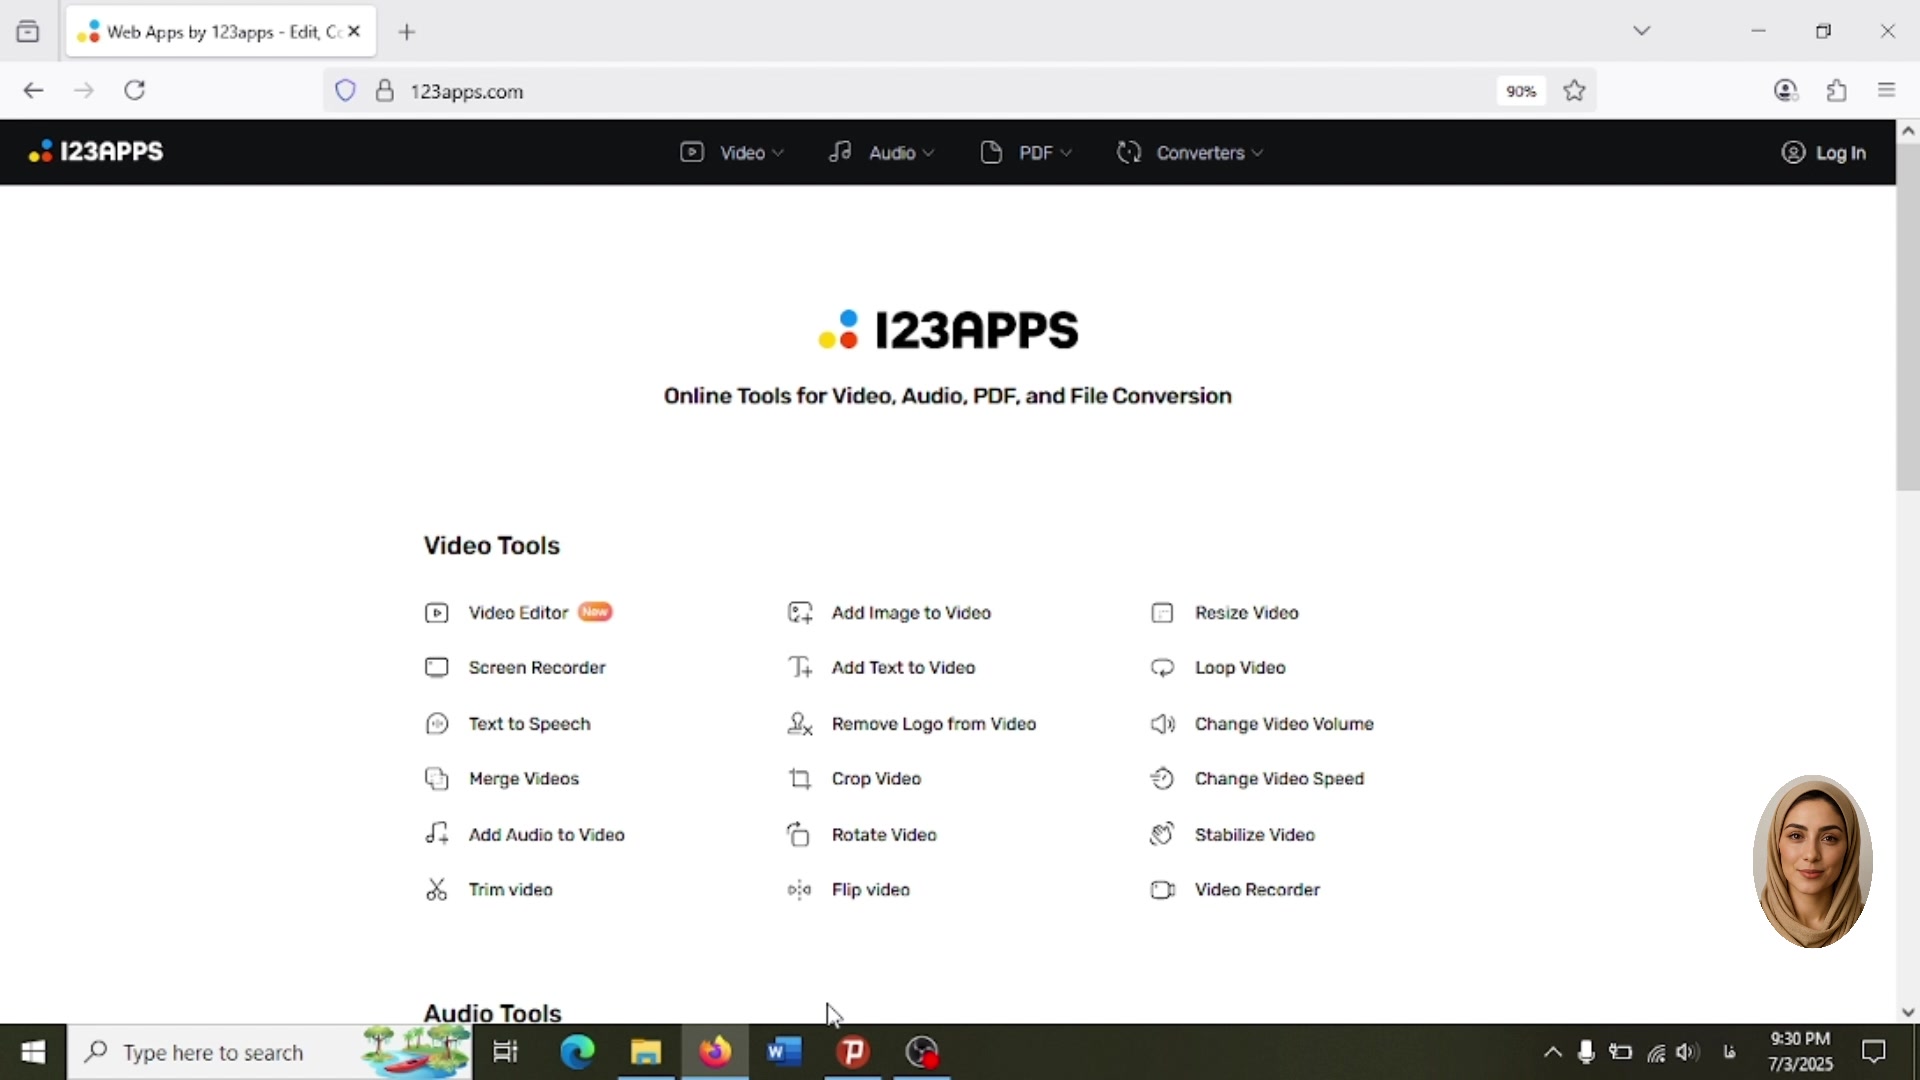
Task: Open Task View on the taskbar
Action: 506,1052
